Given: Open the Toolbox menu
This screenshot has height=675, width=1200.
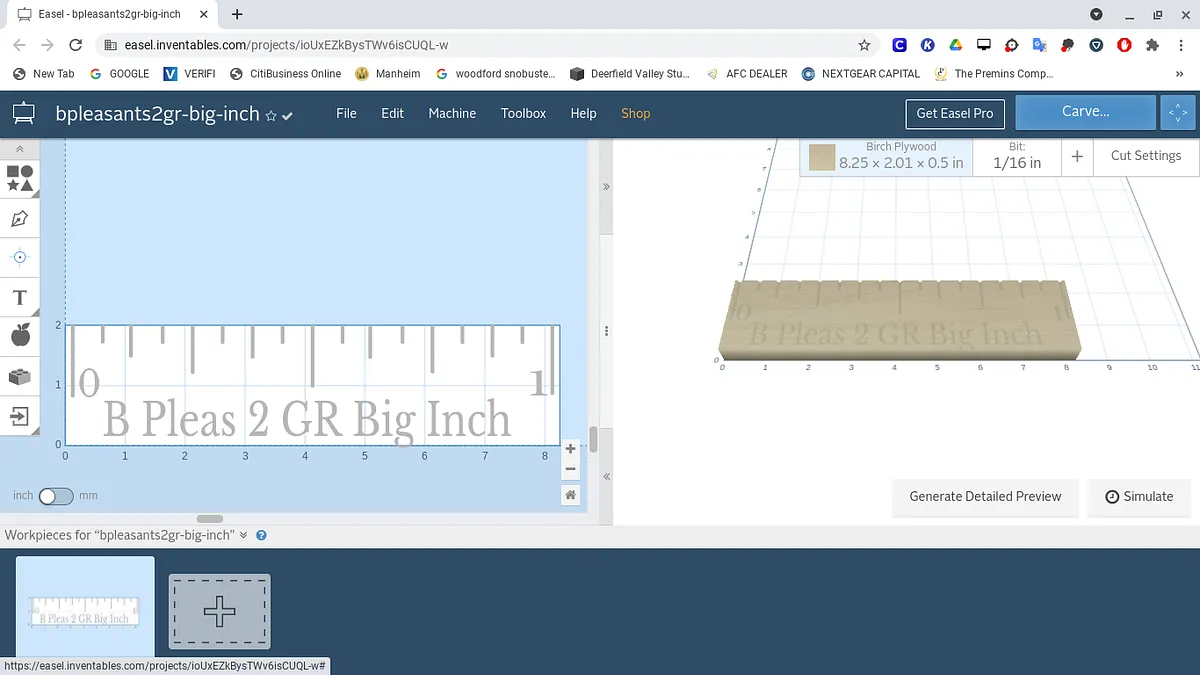Looking at the screenshot, I should point(523,113).
